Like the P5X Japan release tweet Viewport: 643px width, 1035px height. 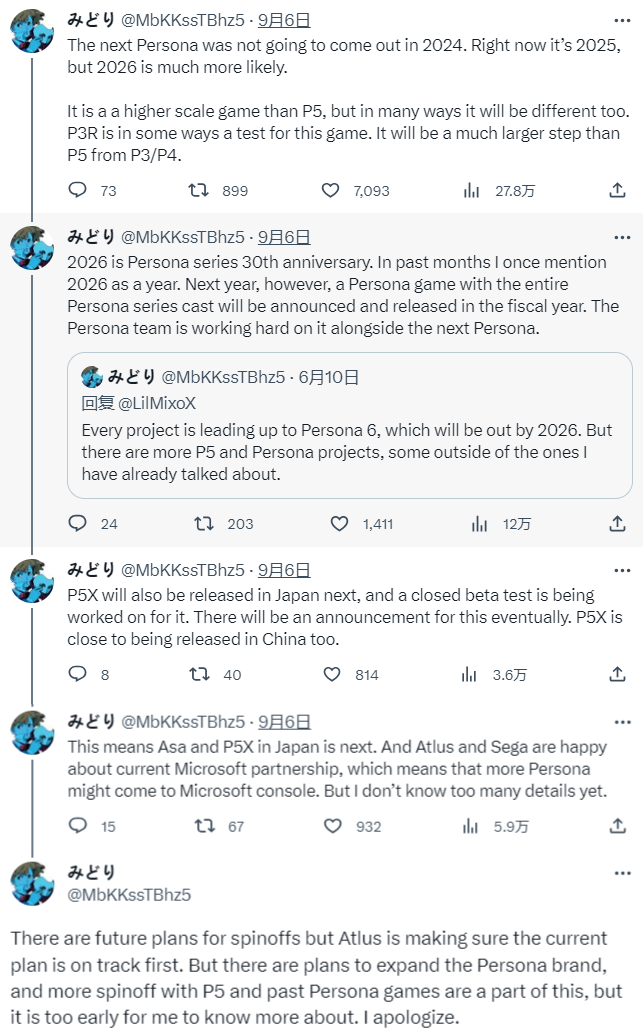332,674
